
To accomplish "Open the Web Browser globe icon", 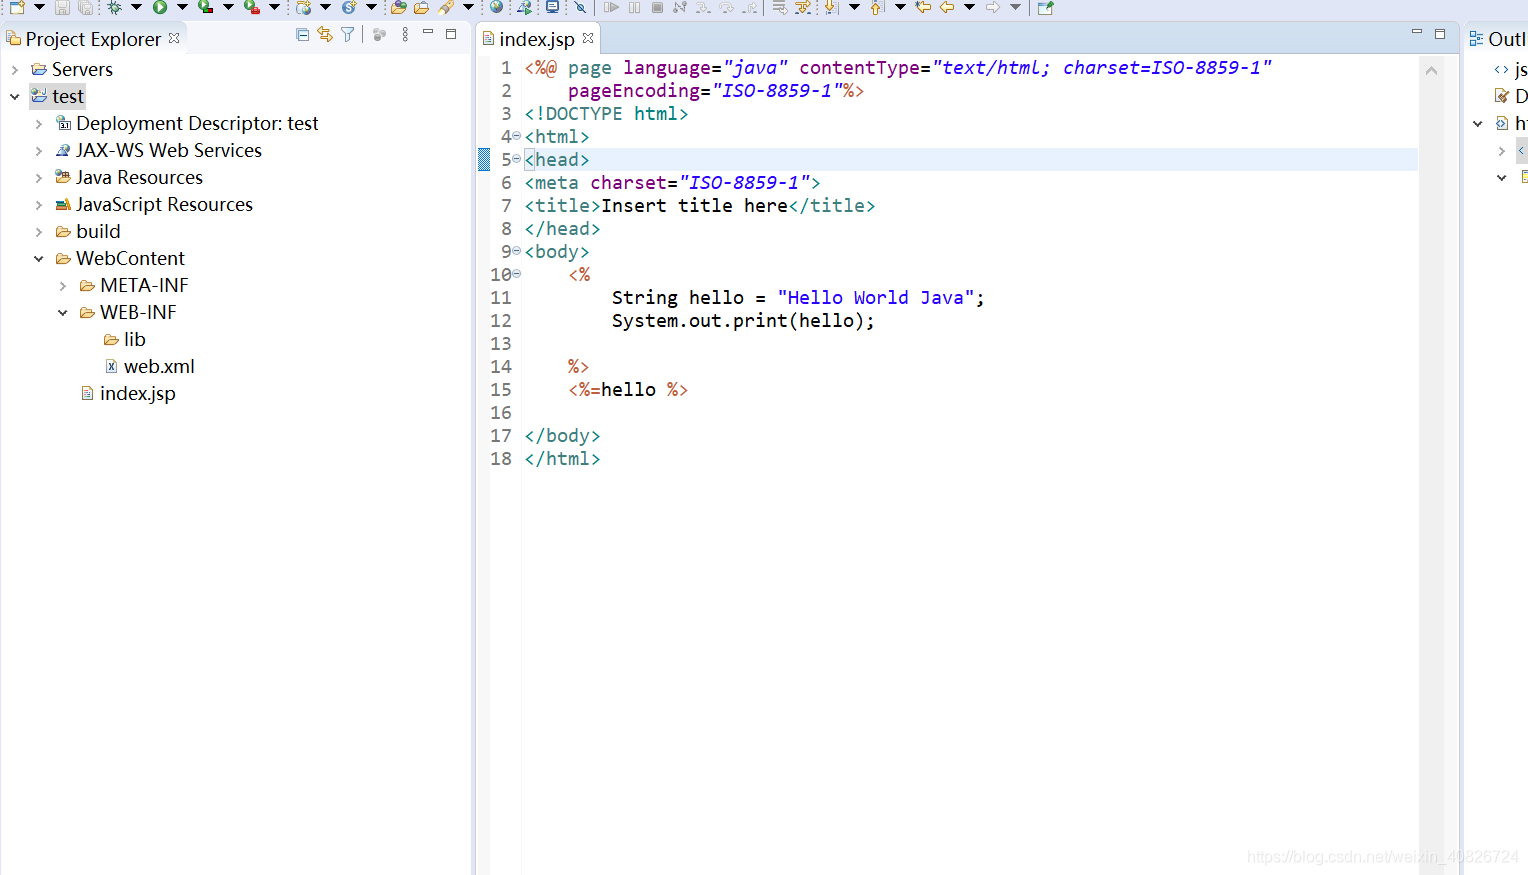I will [496, 7].
